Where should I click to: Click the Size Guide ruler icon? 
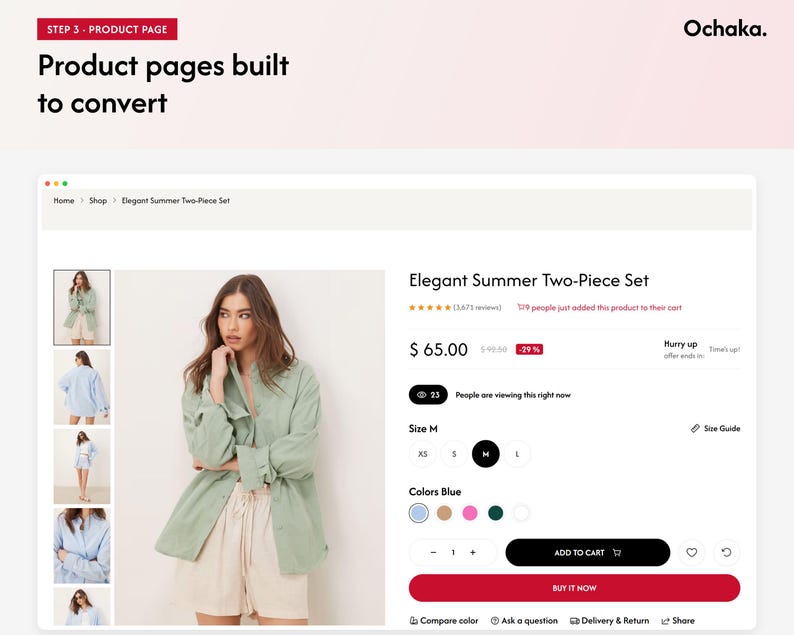(x=695, y=428)
